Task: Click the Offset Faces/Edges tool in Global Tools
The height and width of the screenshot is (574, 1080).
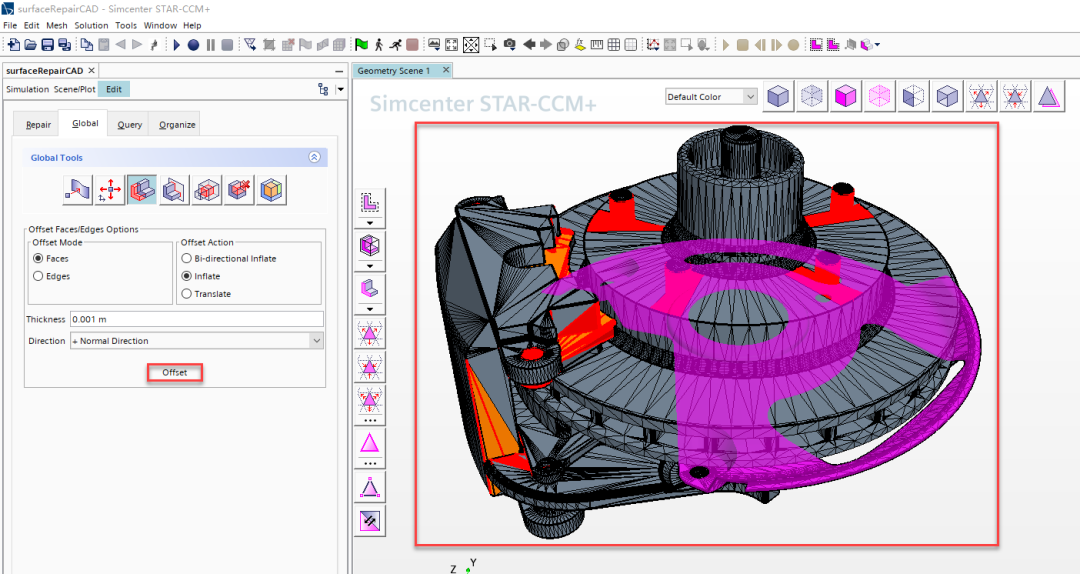Action: click(142, 189)
